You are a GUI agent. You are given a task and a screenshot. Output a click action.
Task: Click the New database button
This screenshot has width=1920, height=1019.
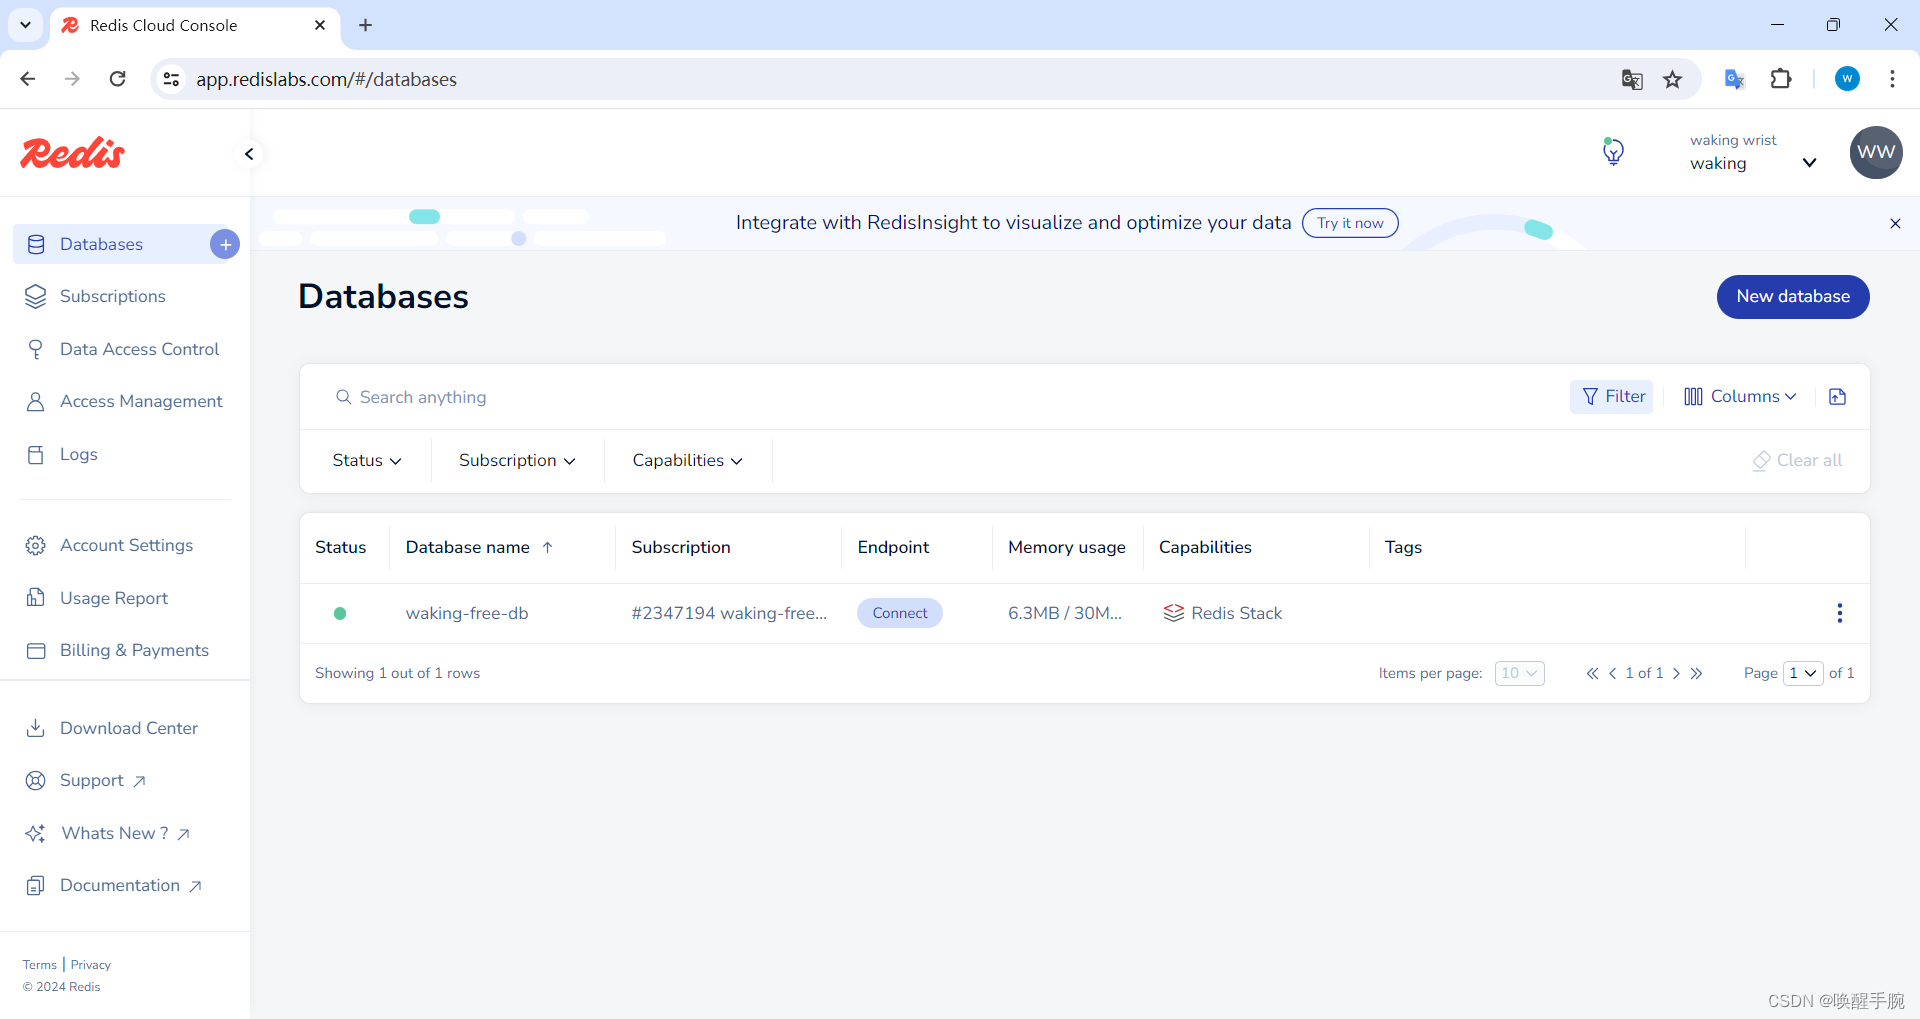(1793, 297)
